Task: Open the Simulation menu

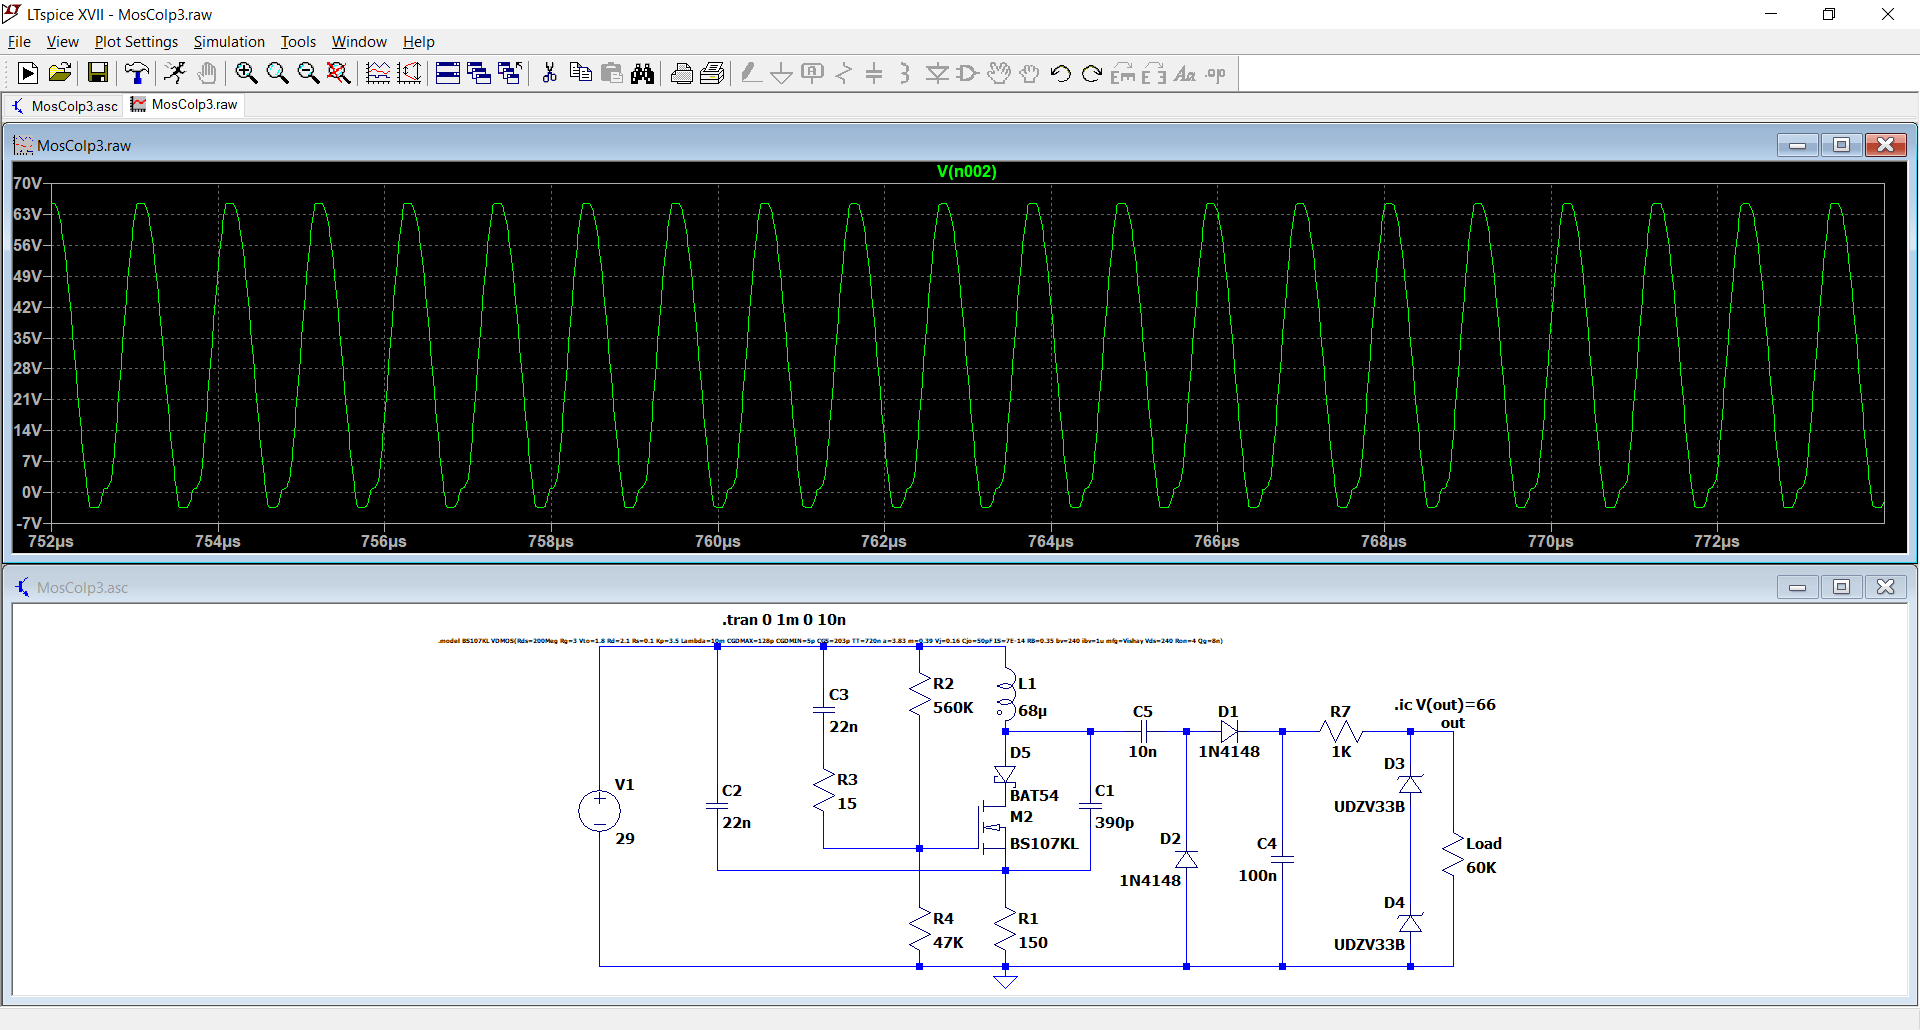Action: [x=229, y=42]
